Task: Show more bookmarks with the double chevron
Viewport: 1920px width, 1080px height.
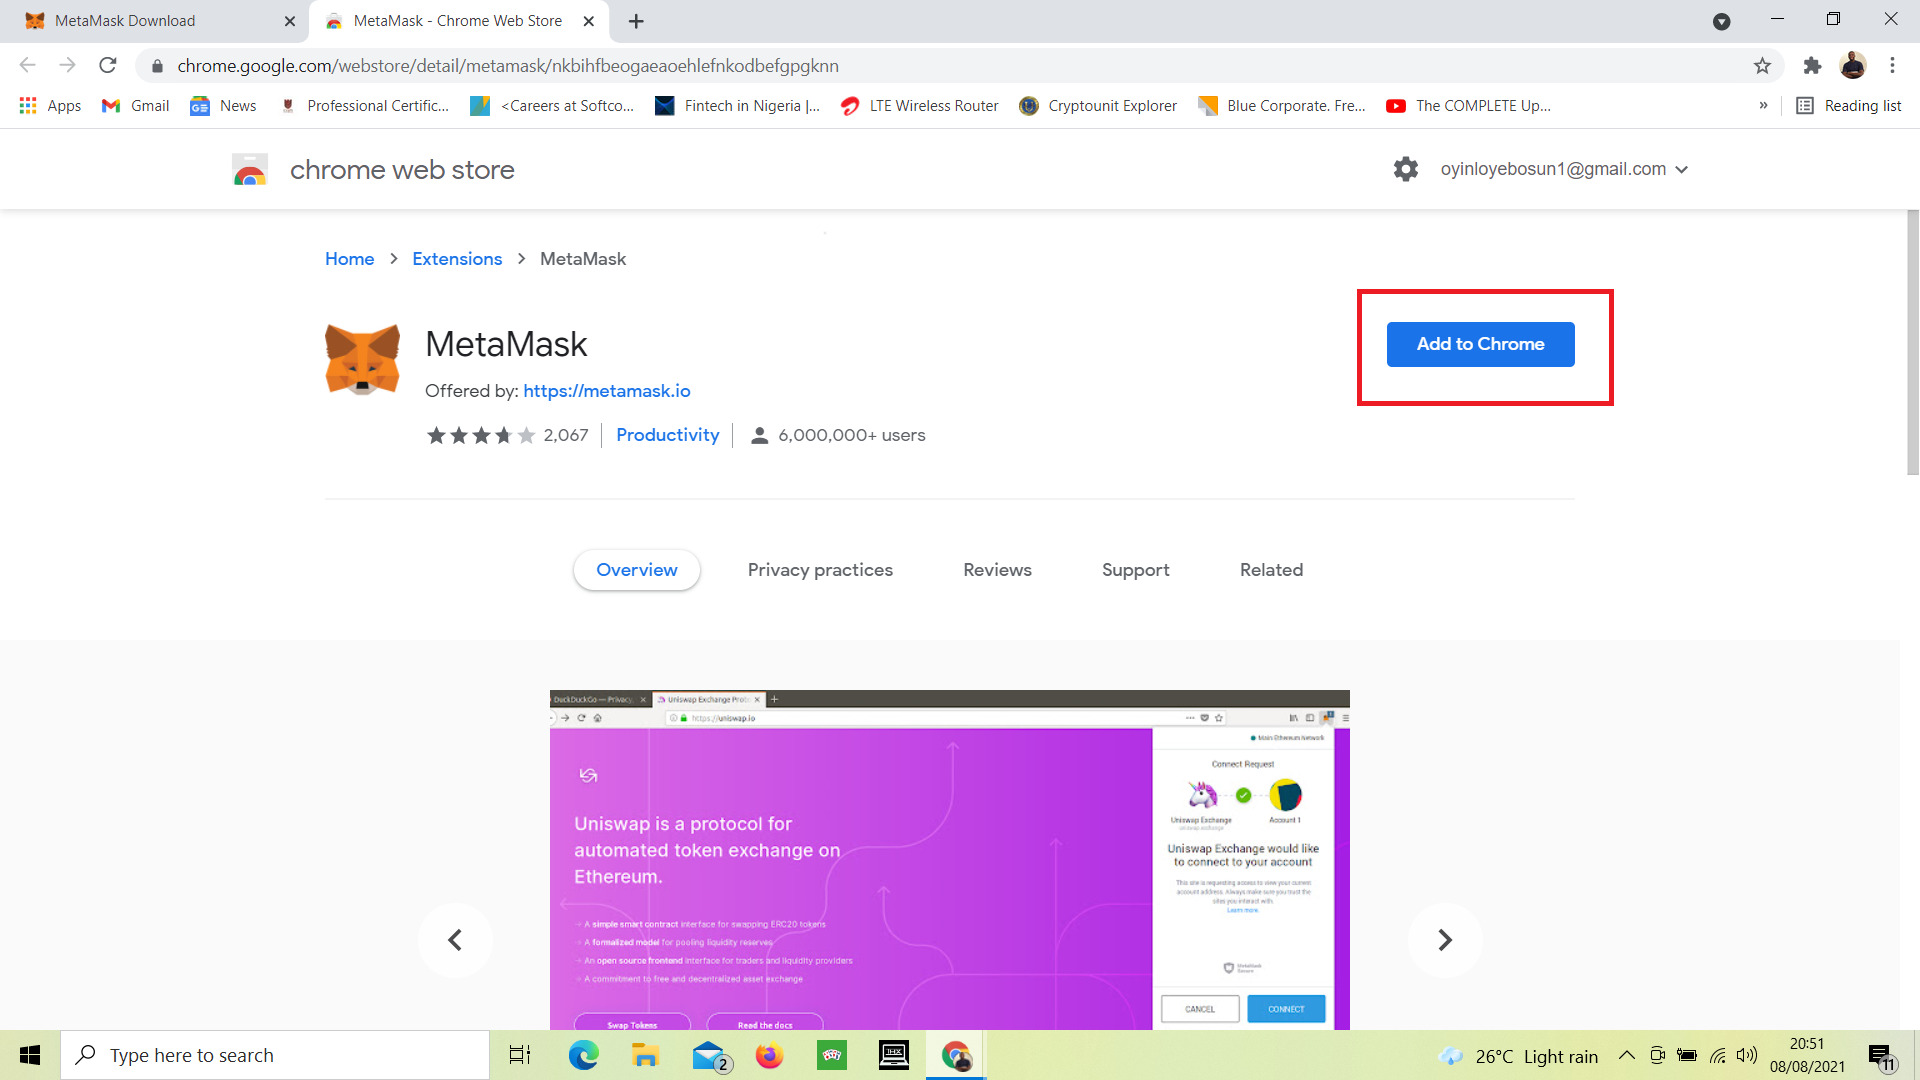Action: pyautogui.click(x=1763, y=106)
